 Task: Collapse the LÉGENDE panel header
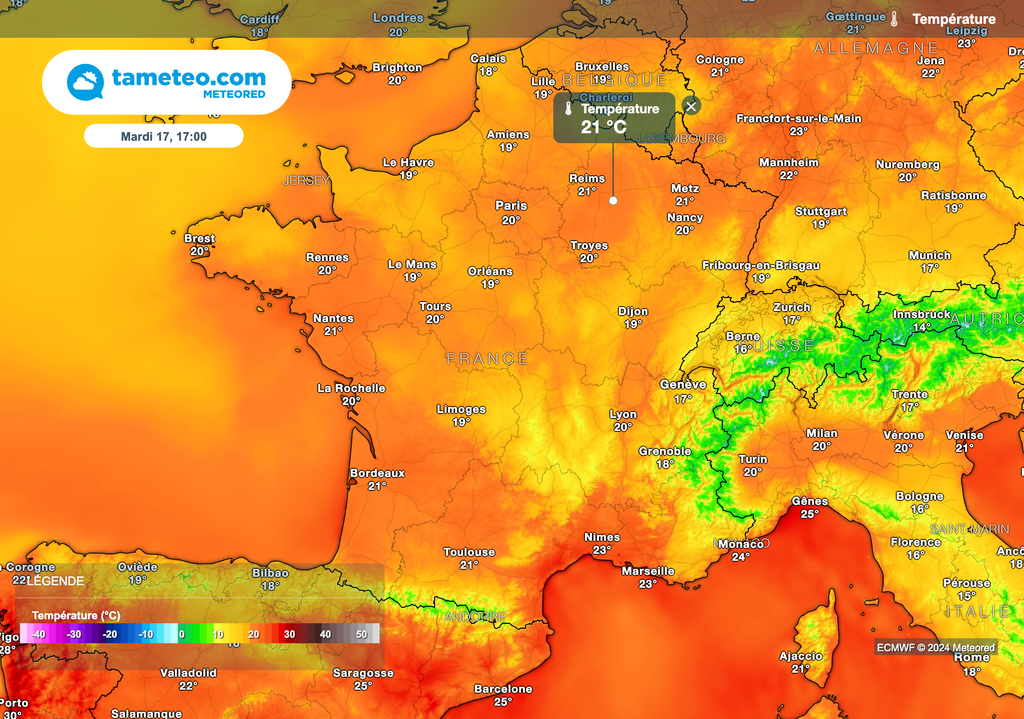(55, 581)
